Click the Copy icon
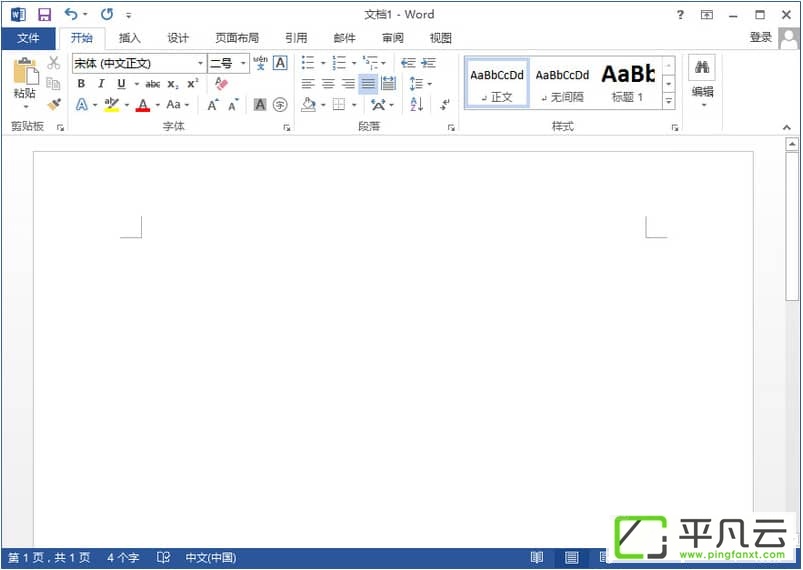This screenshot has height=570, width=803. coord(53,83)
